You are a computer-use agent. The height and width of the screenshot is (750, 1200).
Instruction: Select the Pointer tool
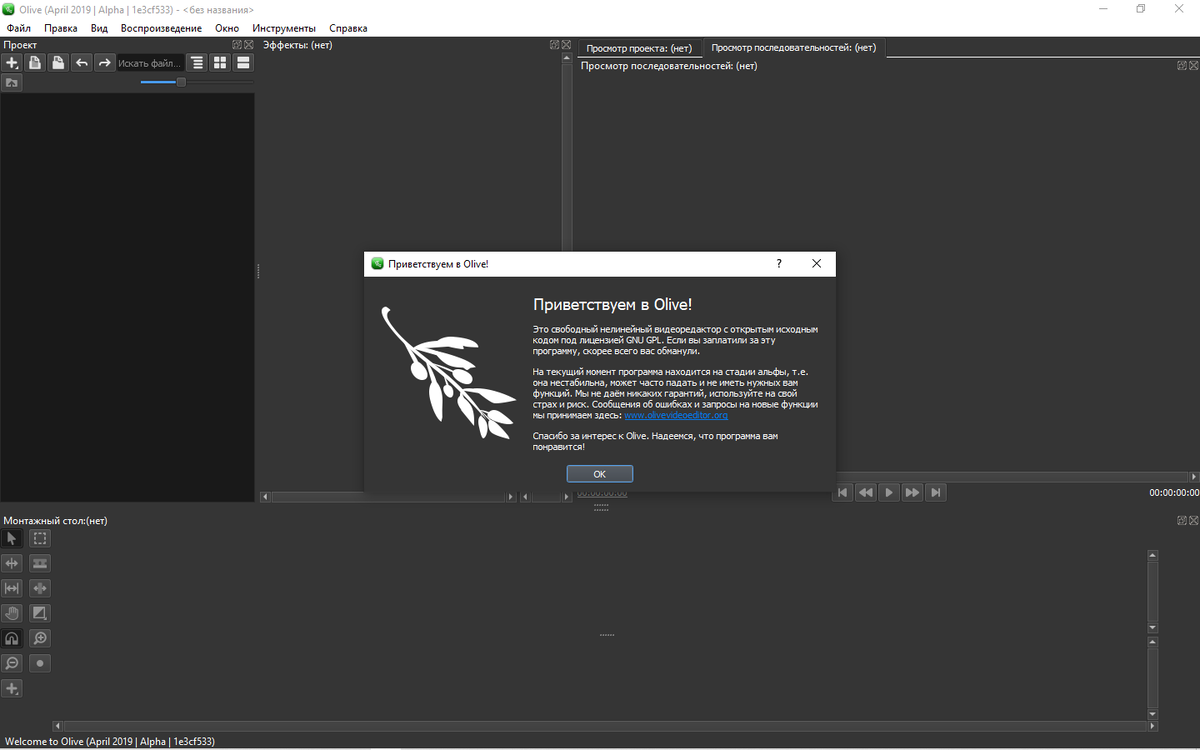[12, 539]
